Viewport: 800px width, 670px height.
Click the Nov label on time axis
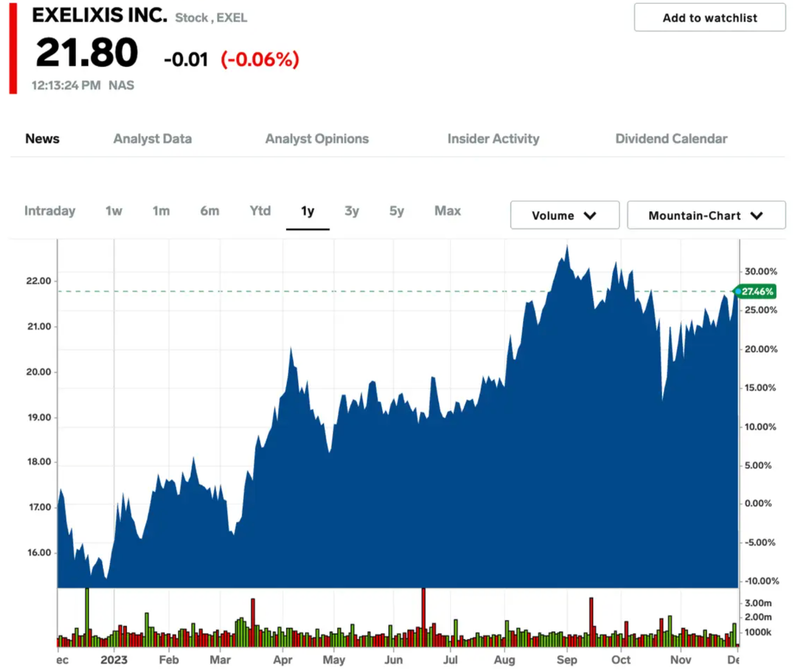681,660
